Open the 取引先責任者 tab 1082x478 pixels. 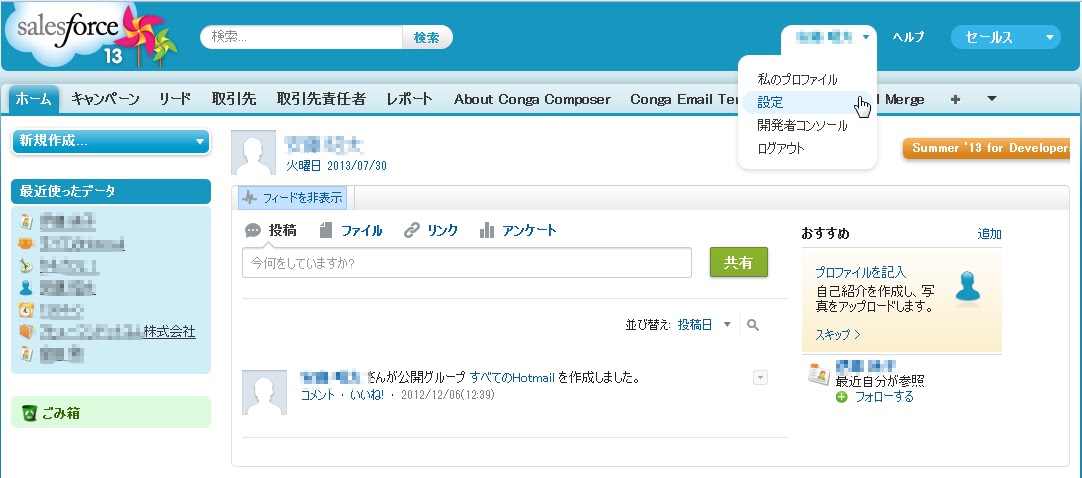click(321, 99)
